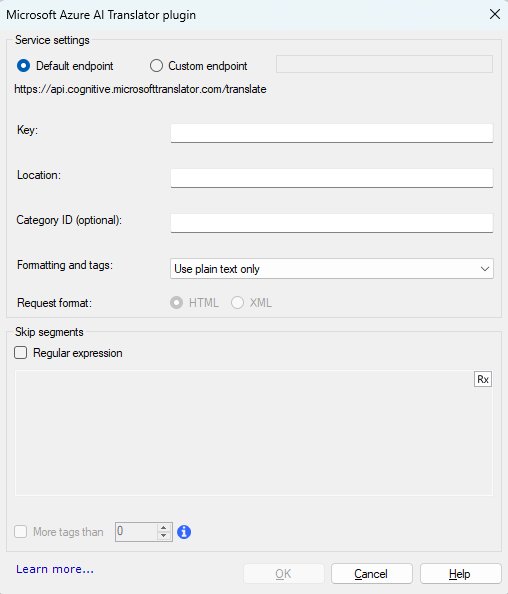Close the Azure AI Translator plugin dialog
Image resolution: width=508 pixels, height=594 pixels.
click(494, 14)
